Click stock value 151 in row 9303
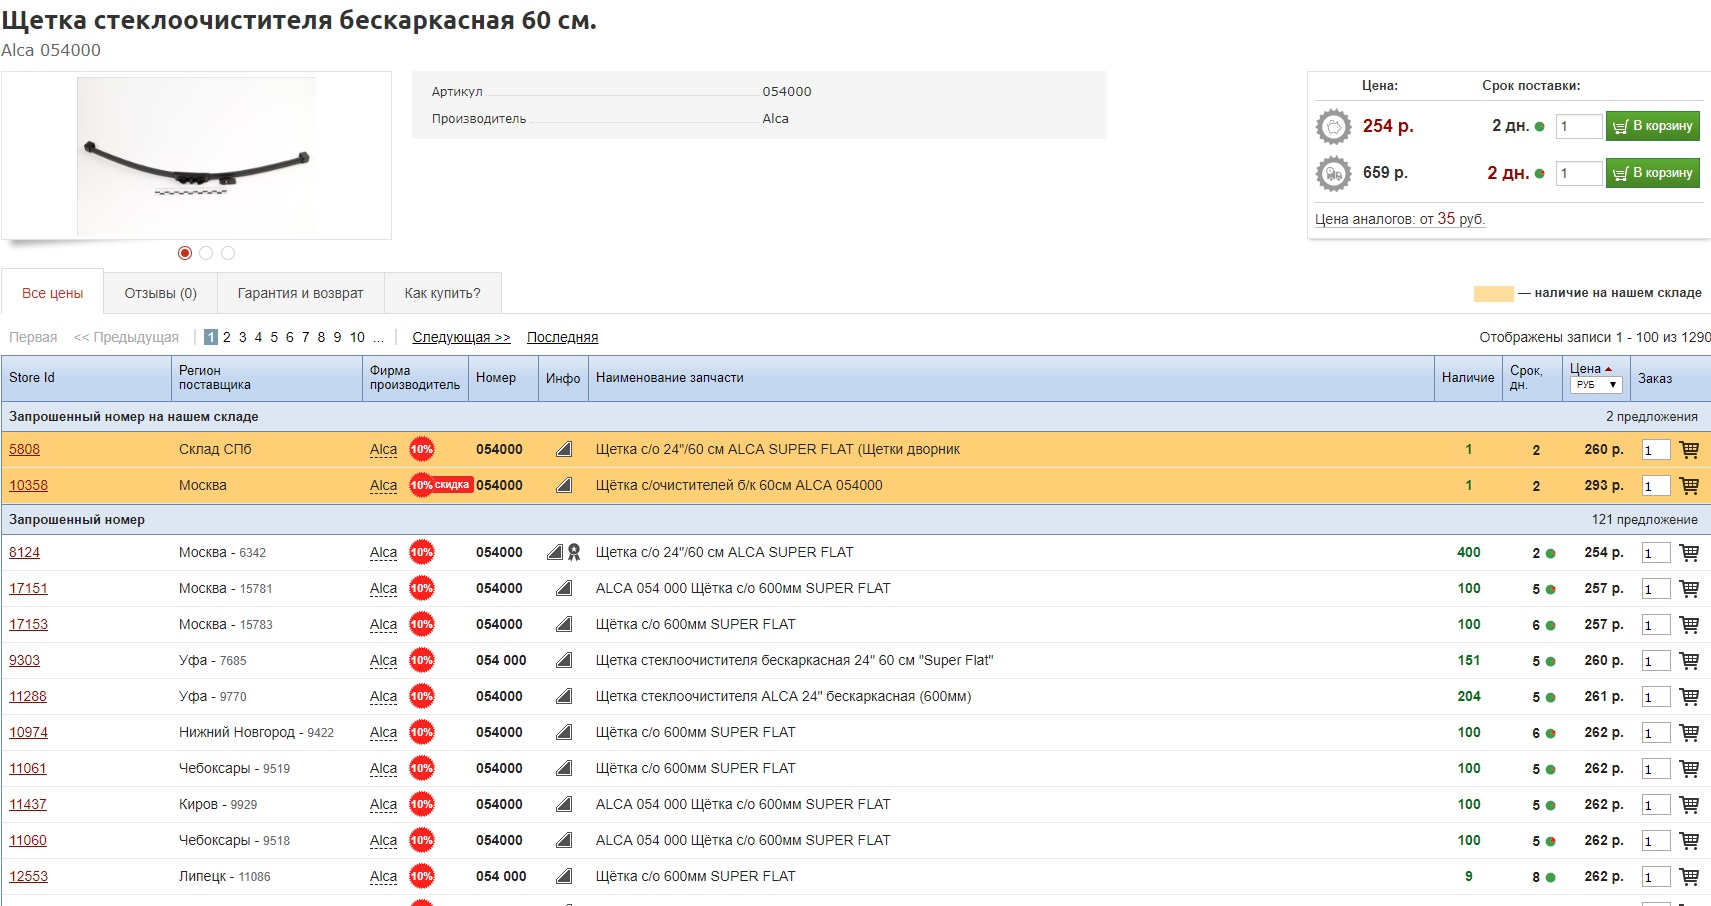This screenshot has width=1711, height=906. tap(1468, 660)
